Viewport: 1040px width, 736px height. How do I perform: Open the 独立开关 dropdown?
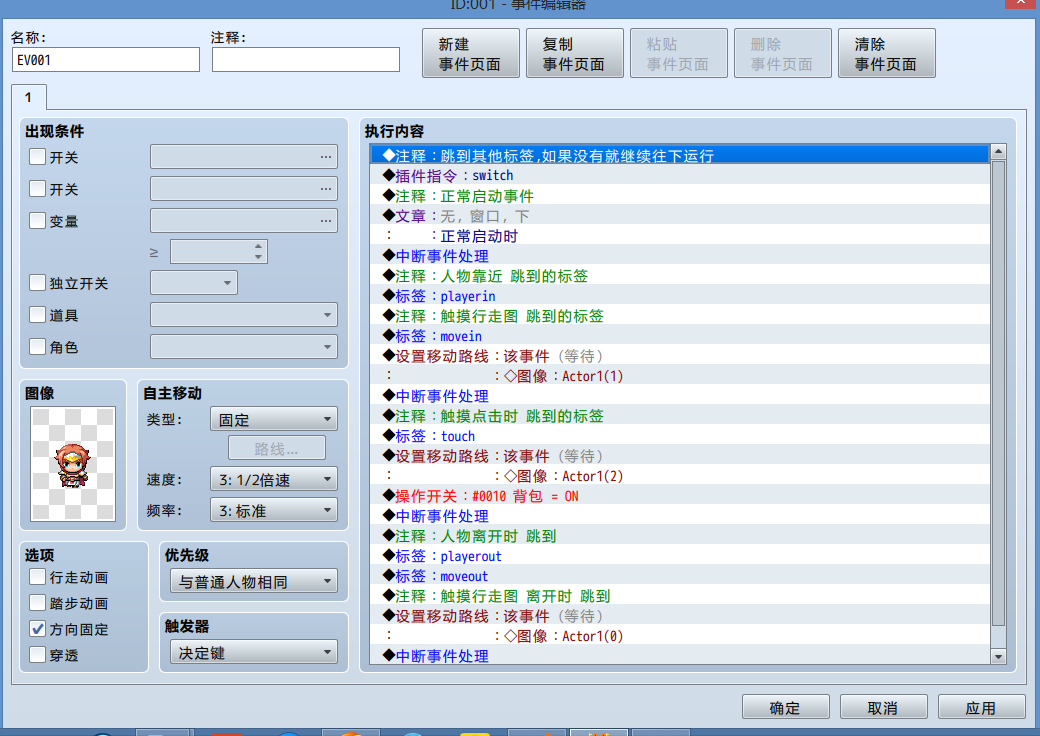tap(194, 282)
